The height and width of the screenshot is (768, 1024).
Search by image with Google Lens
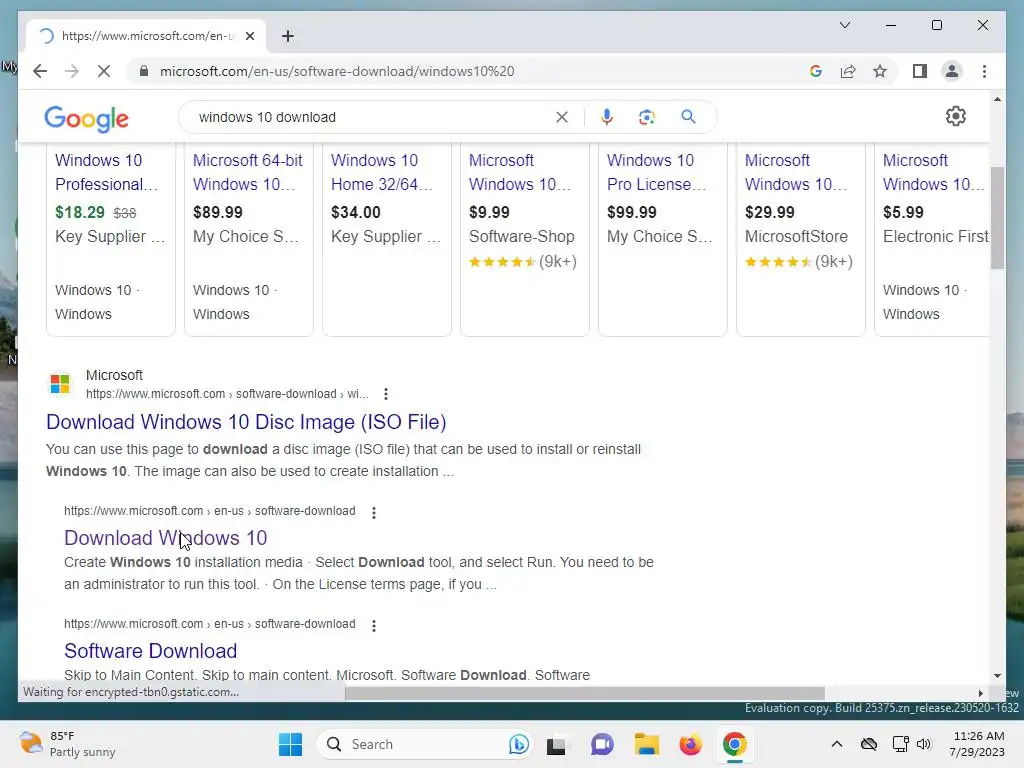click(x=647, y=117)
